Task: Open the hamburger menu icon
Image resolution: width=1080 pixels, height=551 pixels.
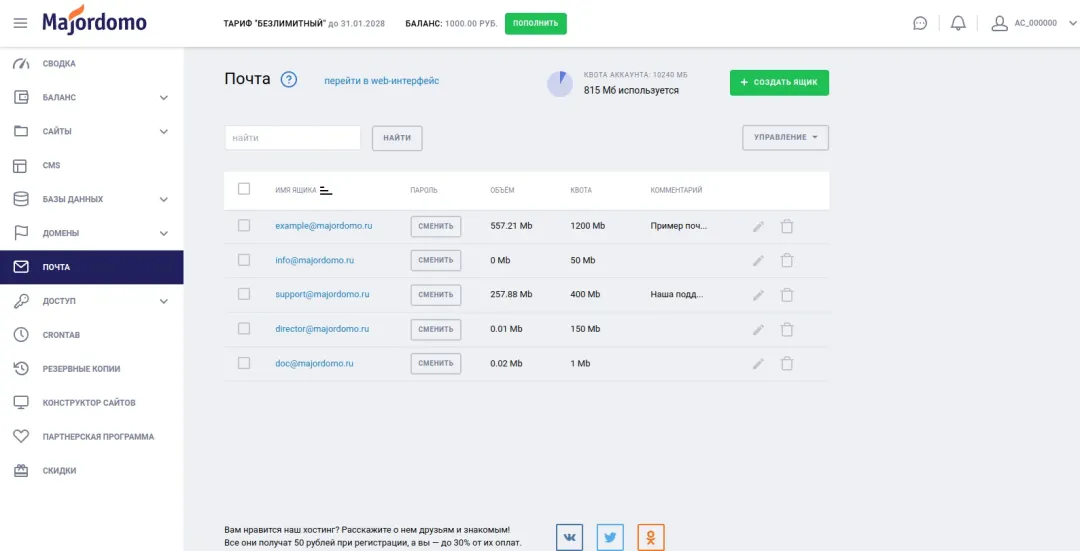Action: [21, 23]
